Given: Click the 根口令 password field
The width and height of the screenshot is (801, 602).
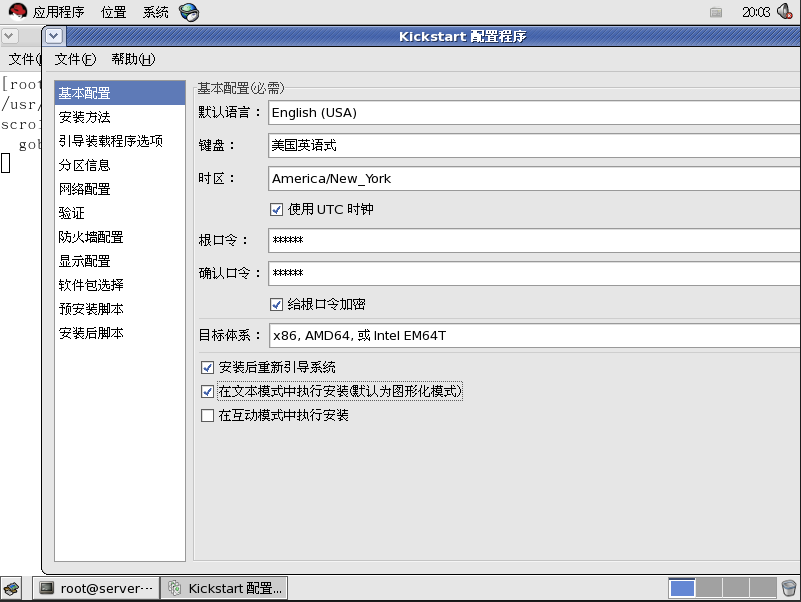Looking at the screenshot, I should click(534, 240).
